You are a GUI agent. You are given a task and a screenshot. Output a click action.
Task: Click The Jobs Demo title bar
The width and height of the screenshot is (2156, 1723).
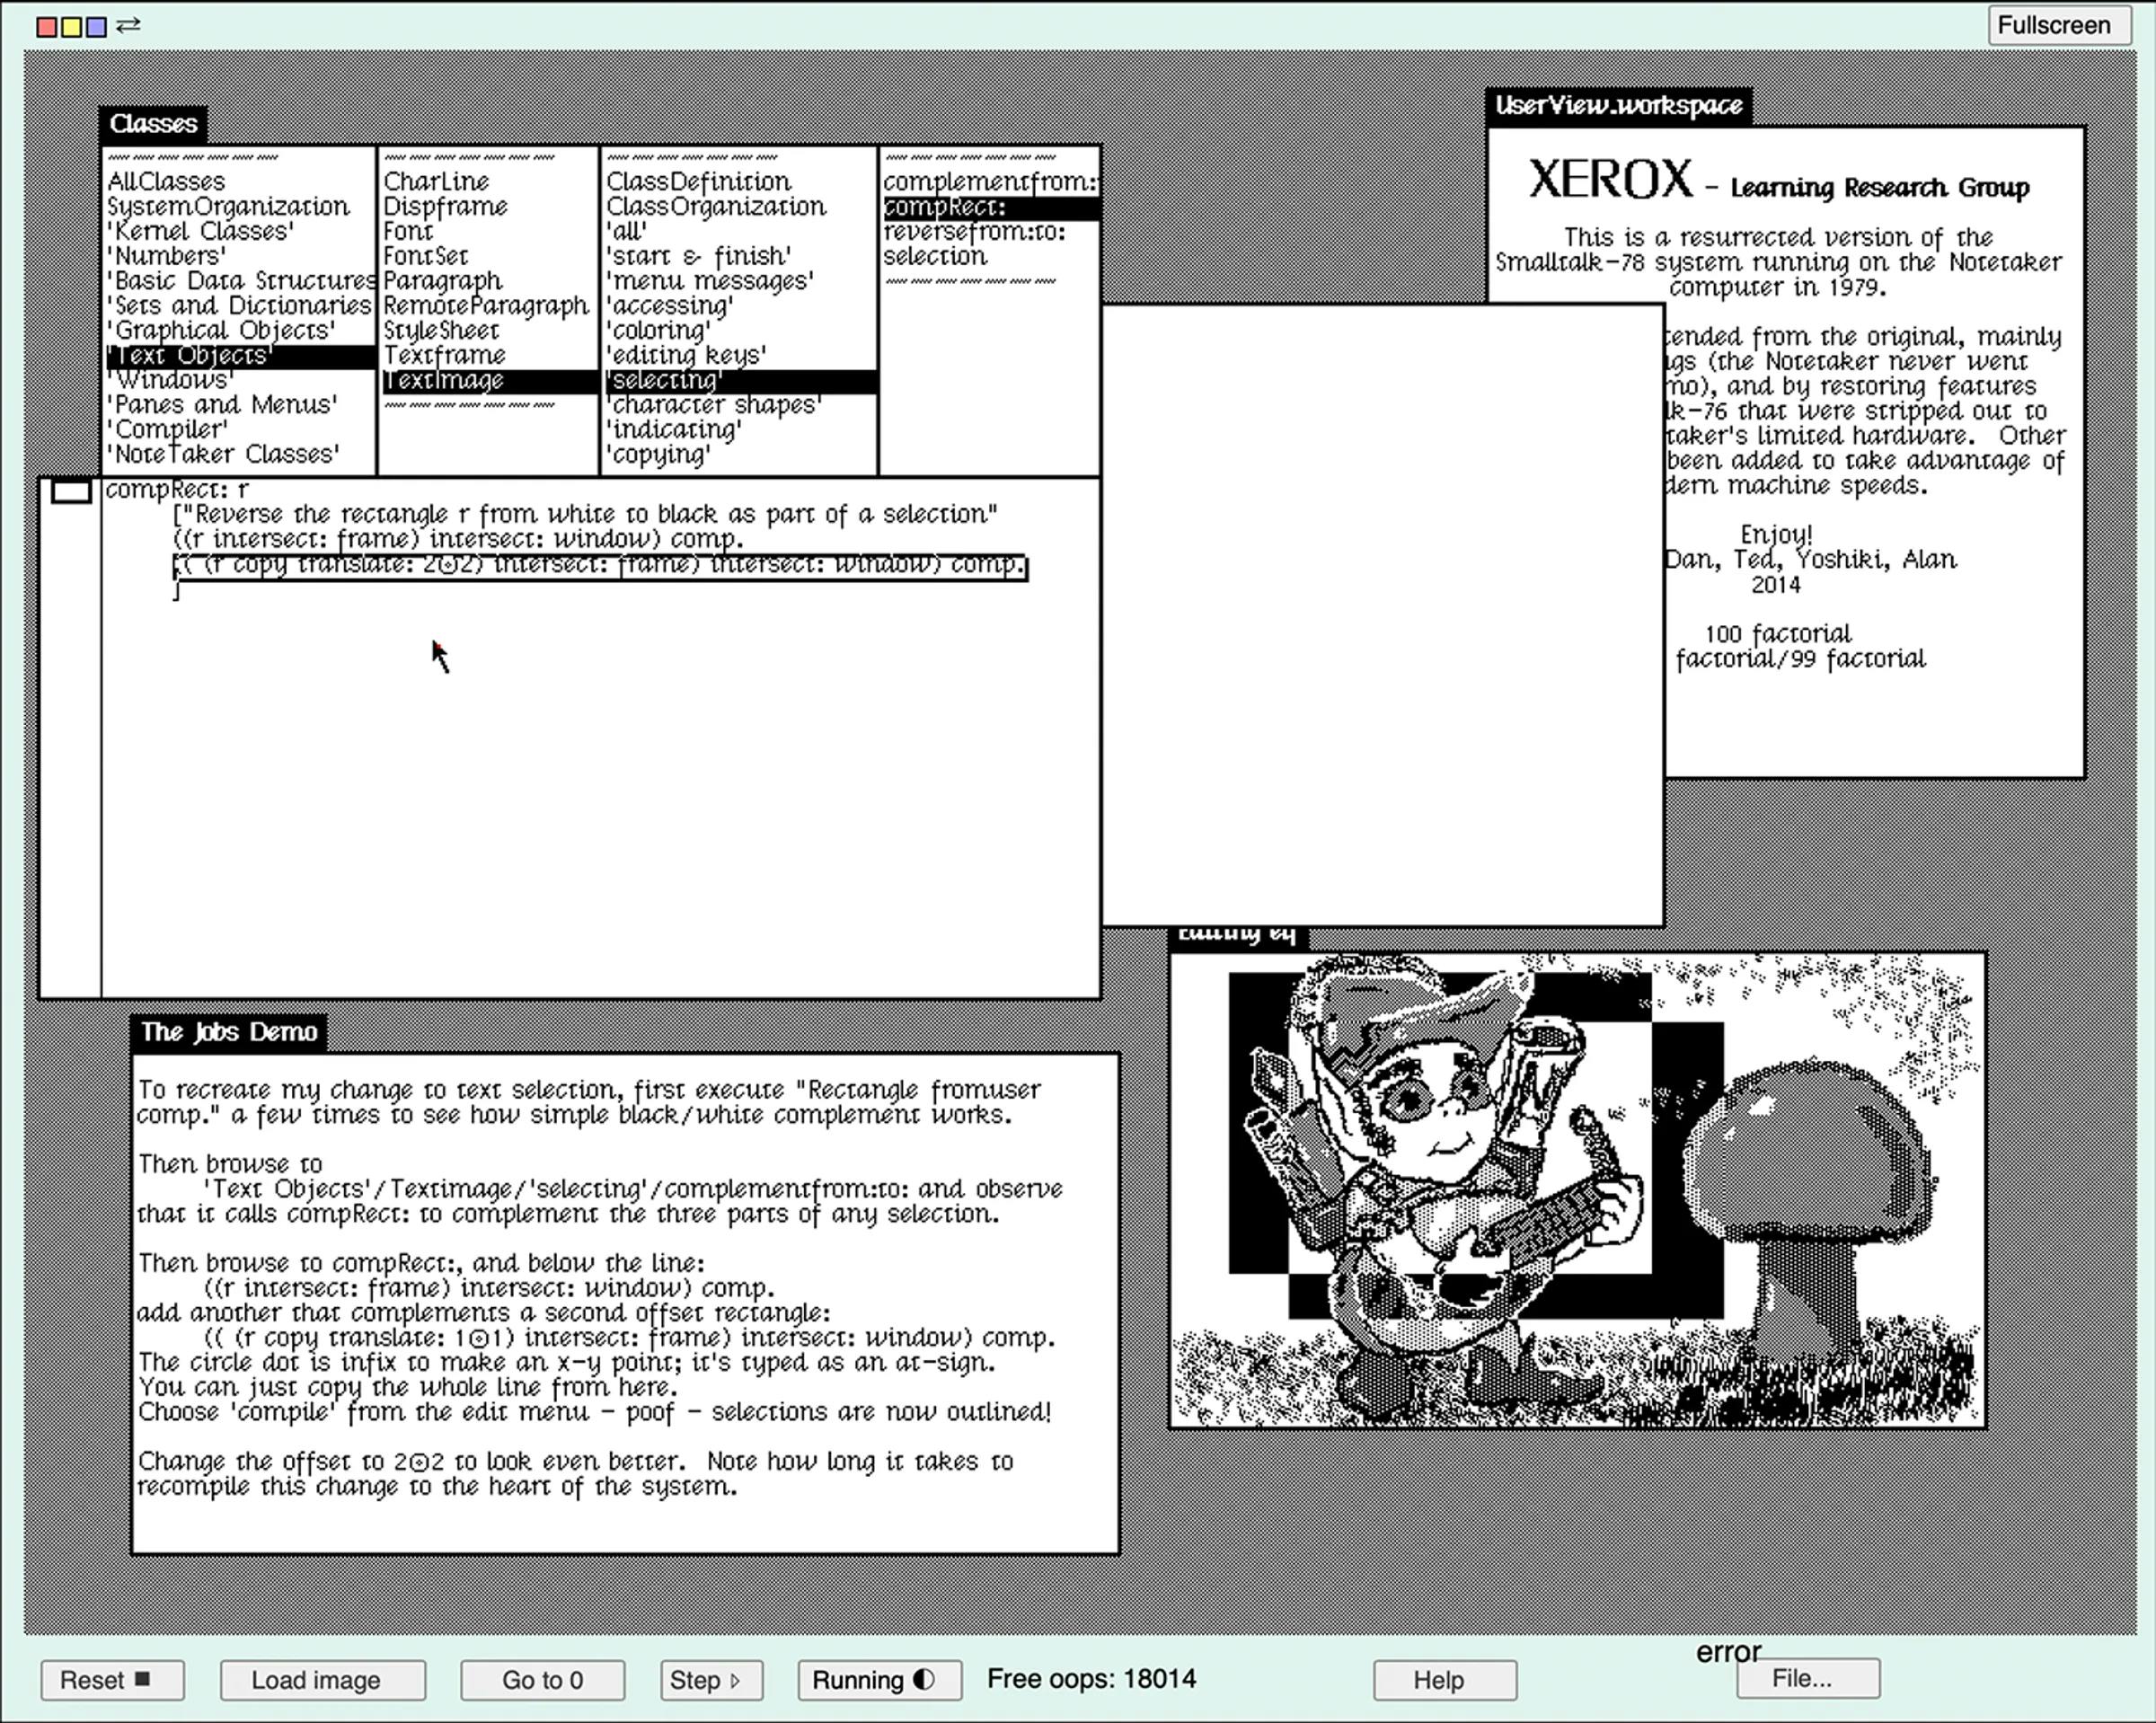coord(230,1032)
